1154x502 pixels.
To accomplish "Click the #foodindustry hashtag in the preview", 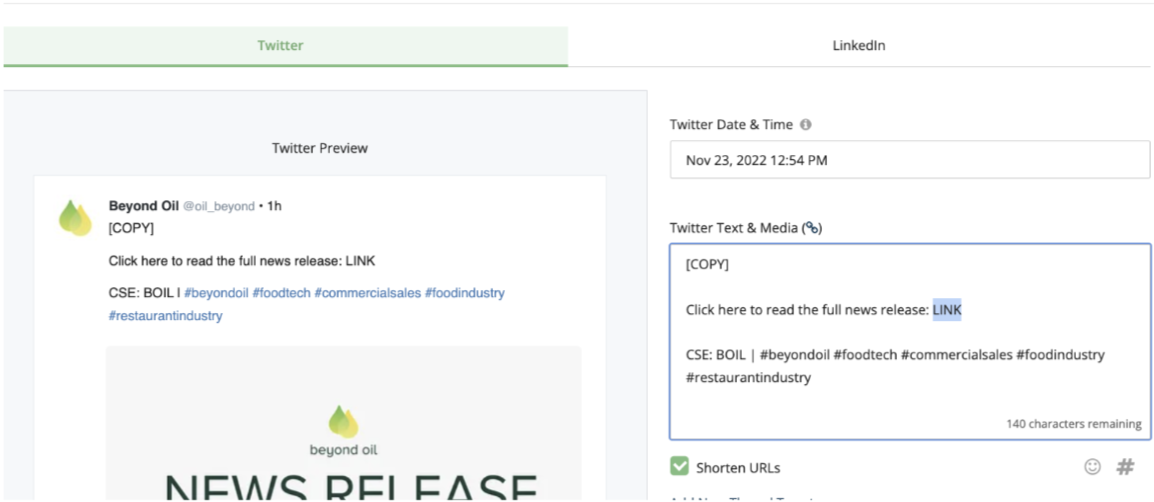I will point(464,293).
